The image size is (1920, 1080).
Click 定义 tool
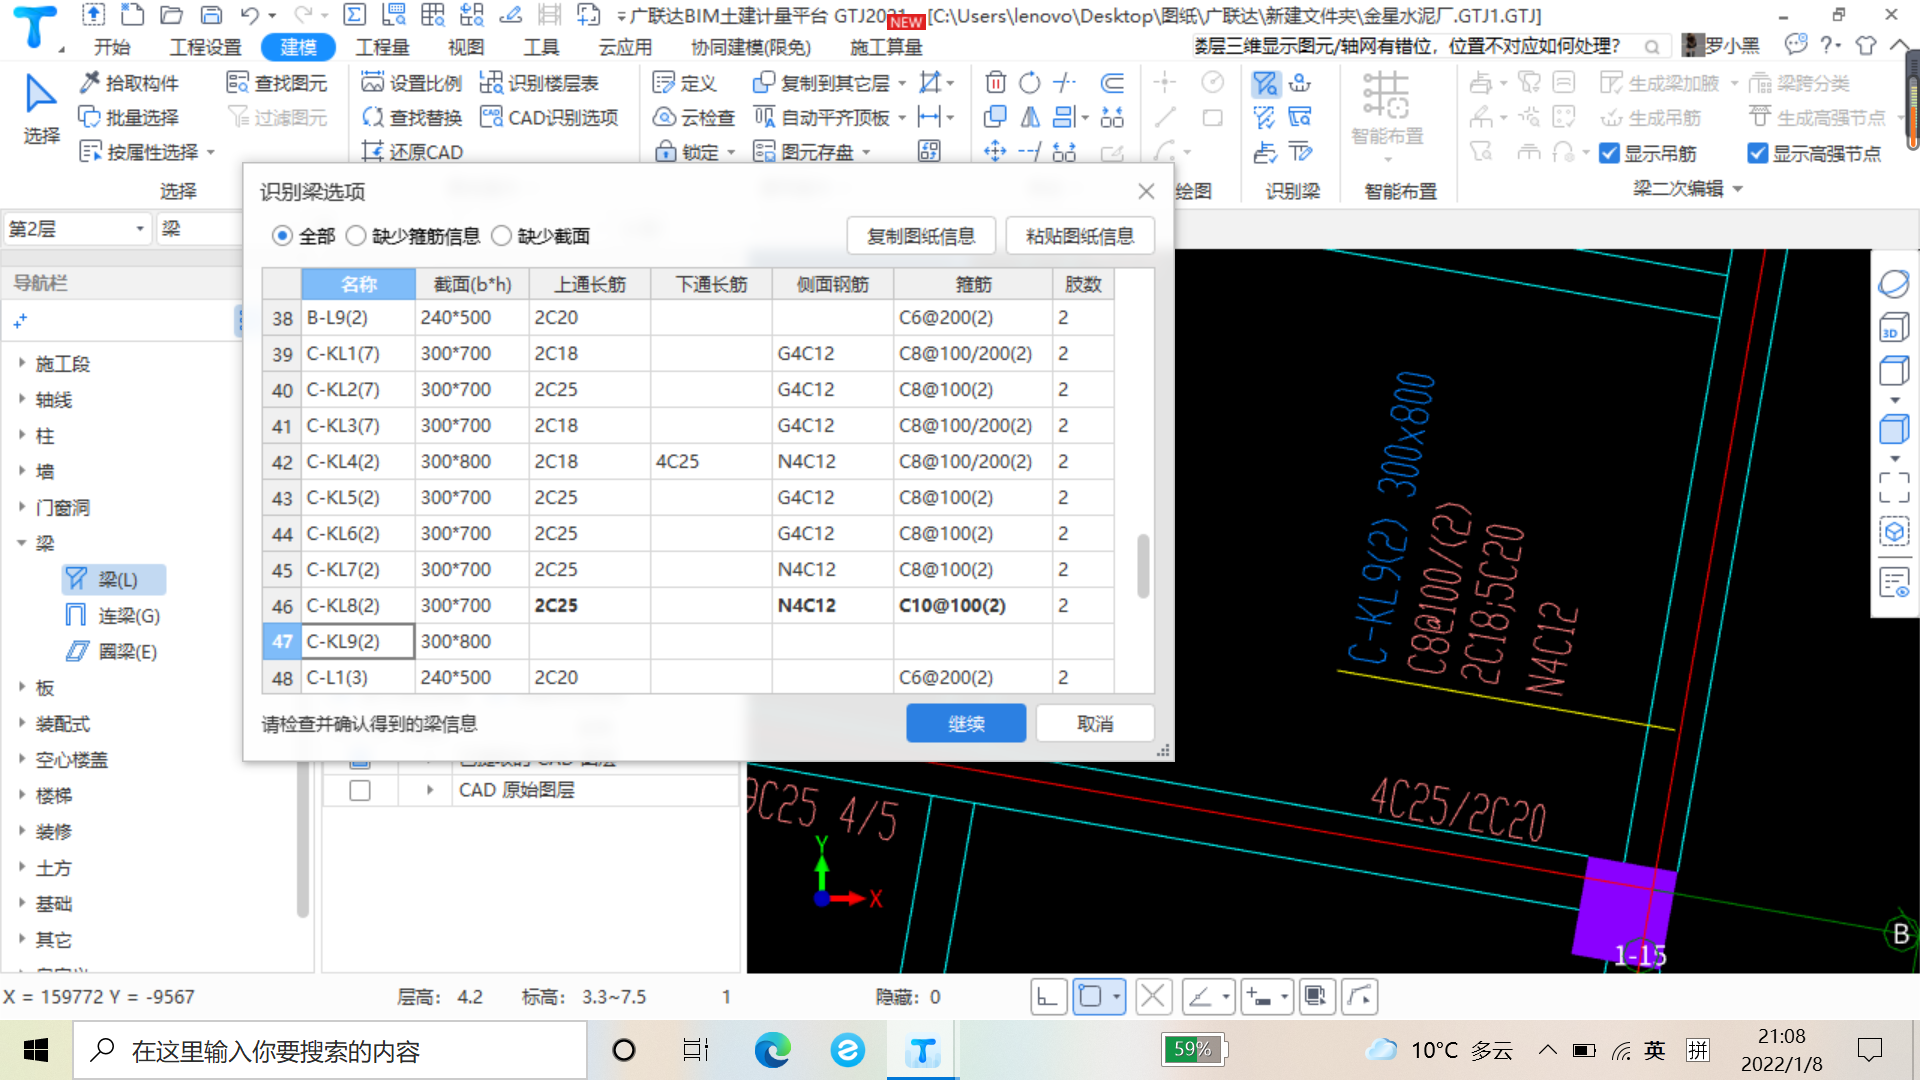(x=684, y=83)
